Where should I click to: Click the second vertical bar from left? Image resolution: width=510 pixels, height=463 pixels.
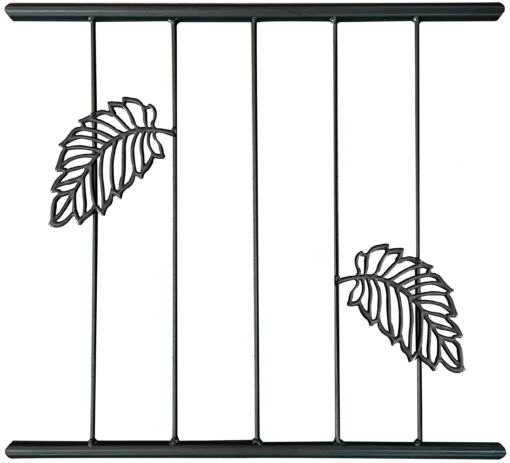[x=174, y=231]
